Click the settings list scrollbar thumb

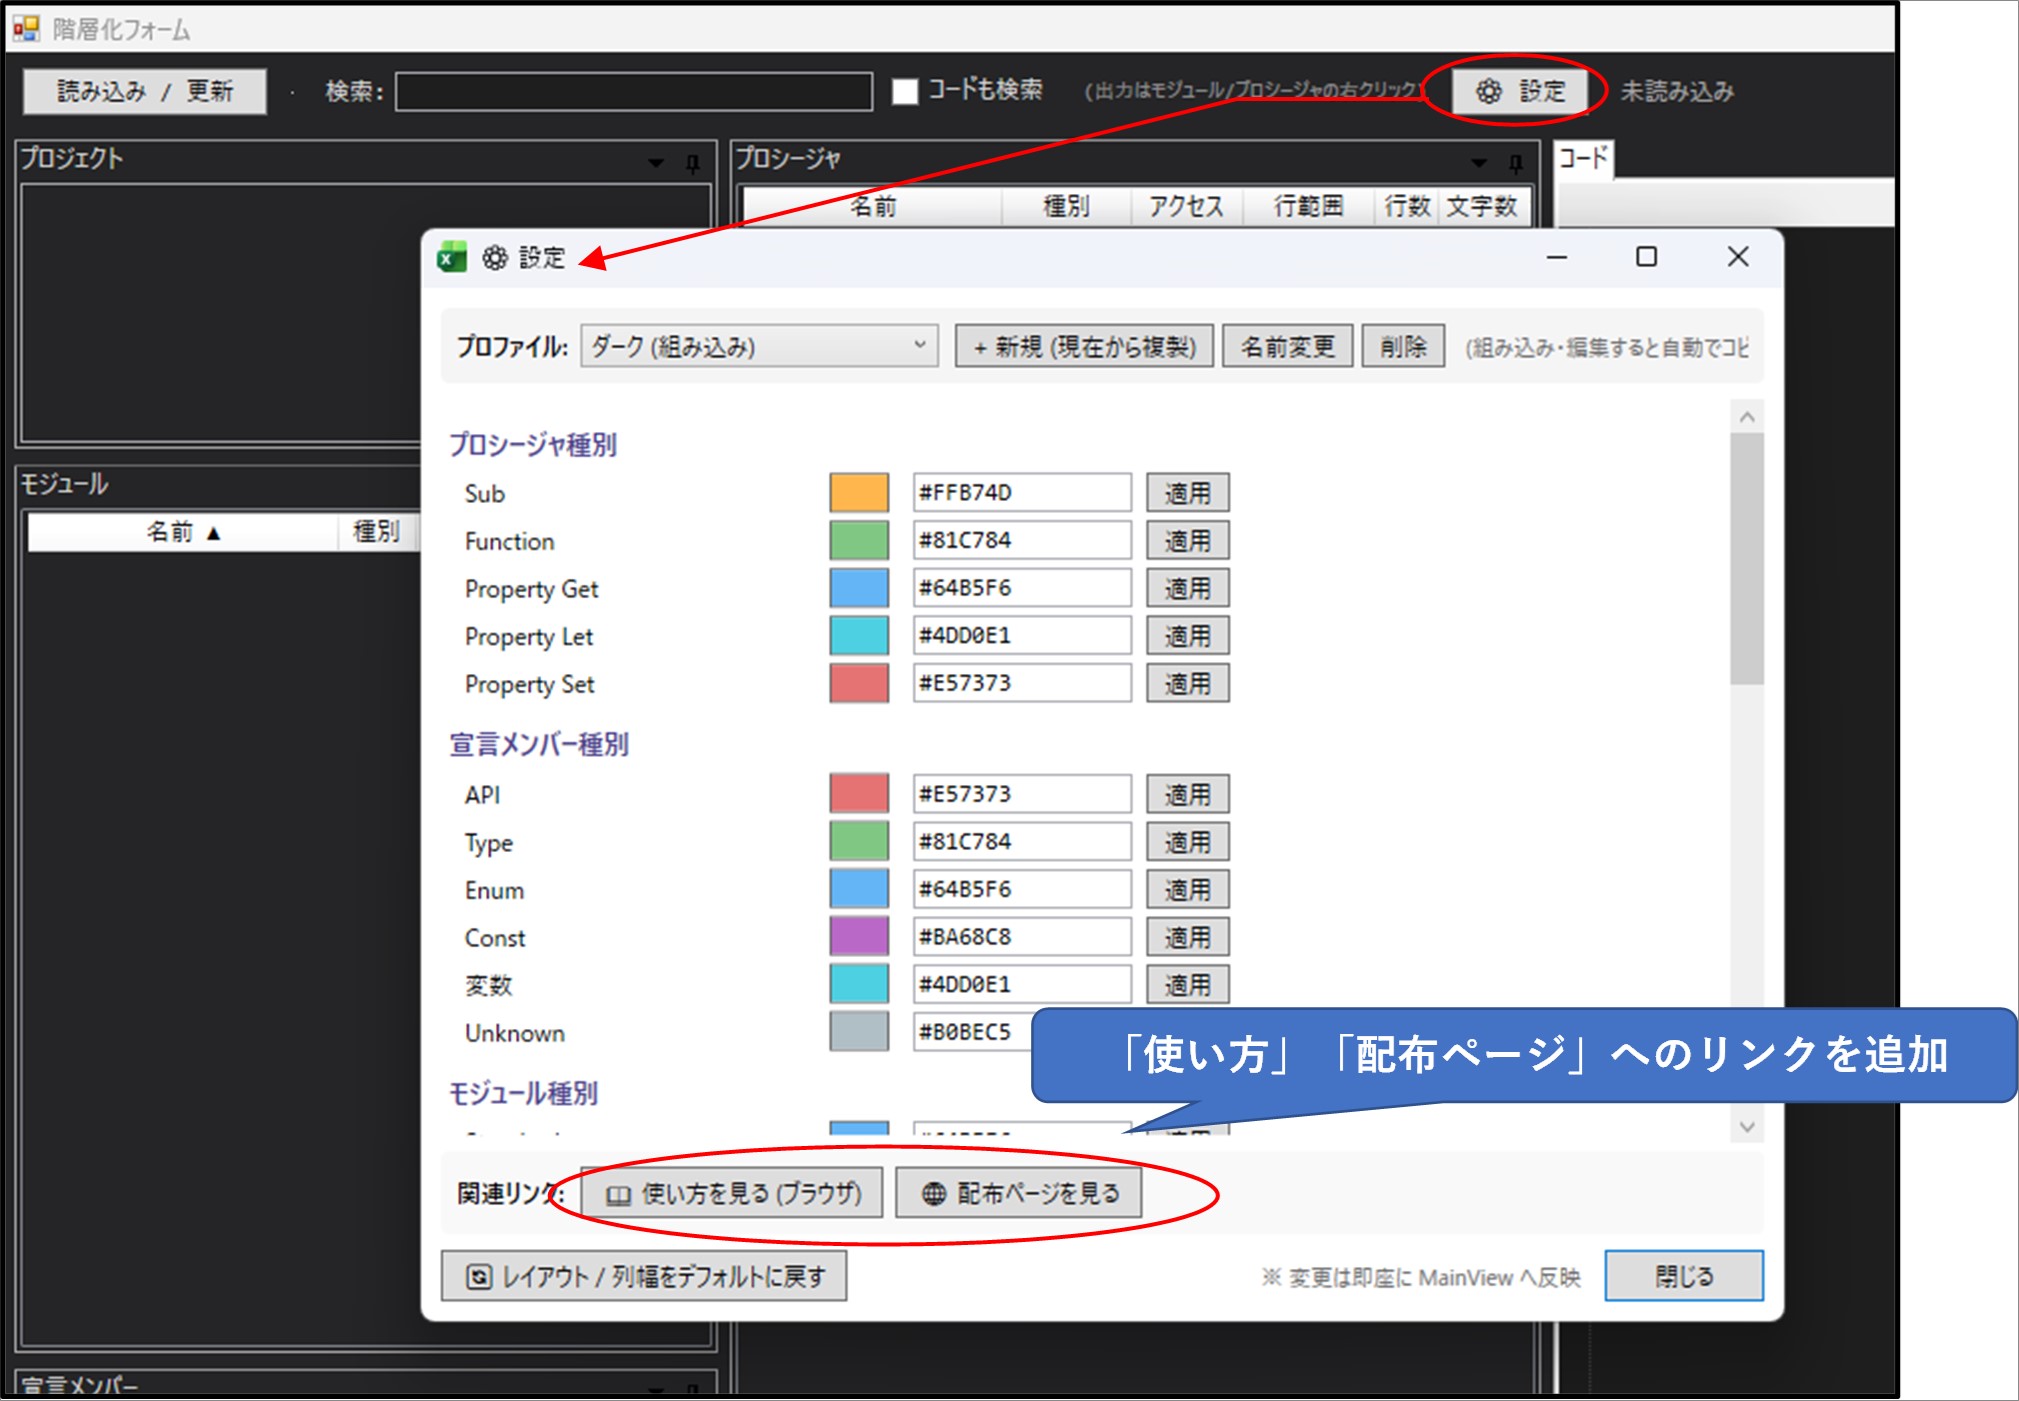pyautogui.click(x=1747, y=558)
